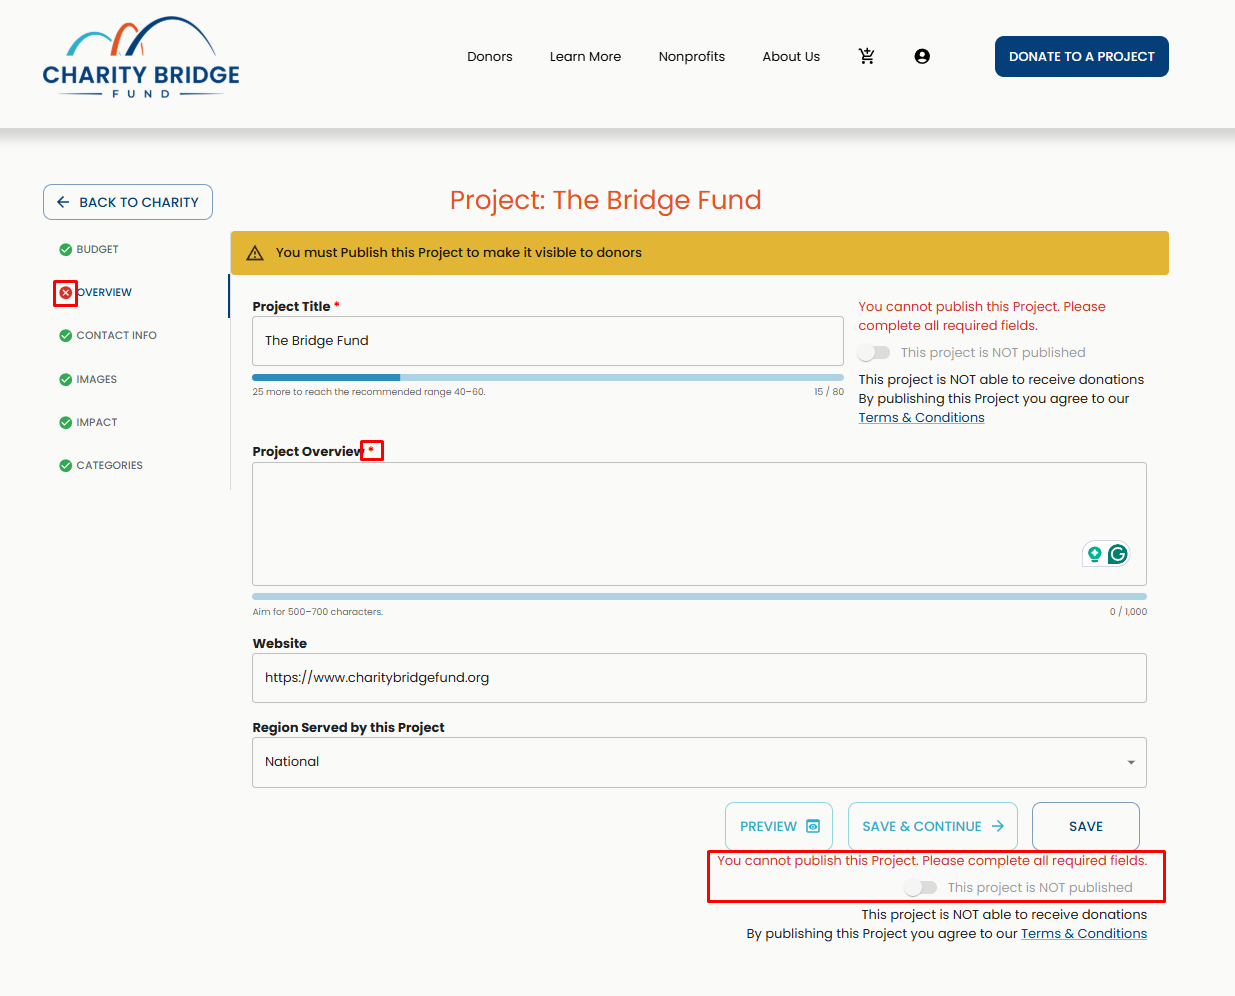Open the shopping cart icon

coord(867,56)
